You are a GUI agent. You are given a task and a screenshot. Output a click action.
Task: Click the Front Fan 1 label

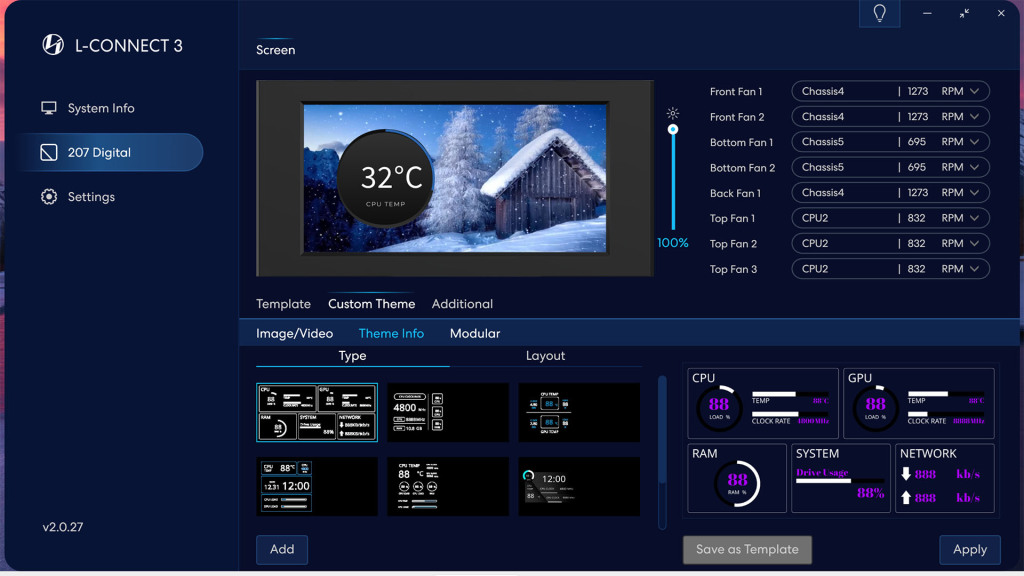(736, 91)
